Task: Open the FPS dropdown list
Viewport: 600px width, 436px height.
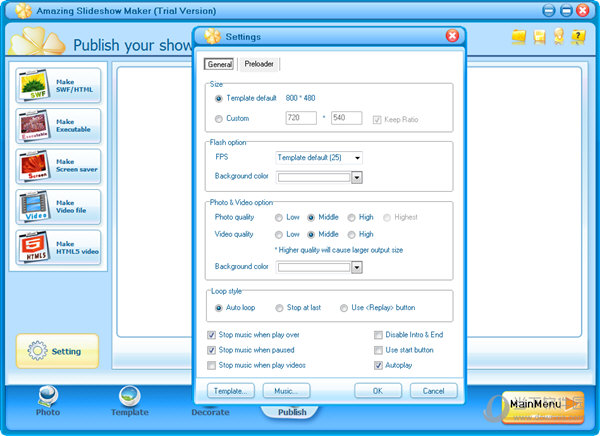Action: click(x=319, y=158)
